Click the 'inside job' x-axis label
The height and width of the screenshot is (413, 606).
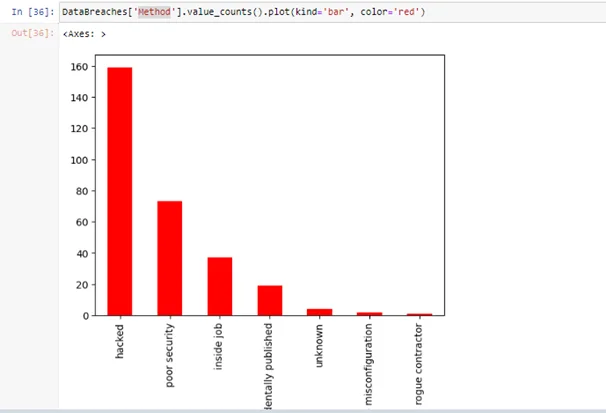point(218,347)
